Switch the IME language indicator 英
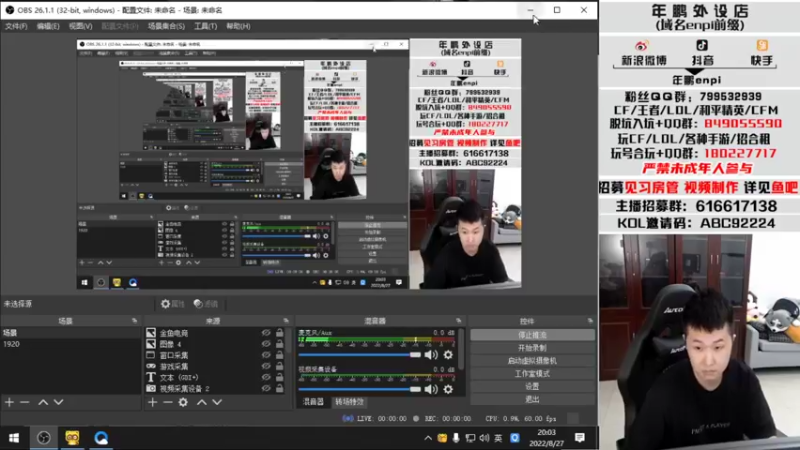Viewport: 800px width, 450px height. pyautogui.click(x=498, y=438)
